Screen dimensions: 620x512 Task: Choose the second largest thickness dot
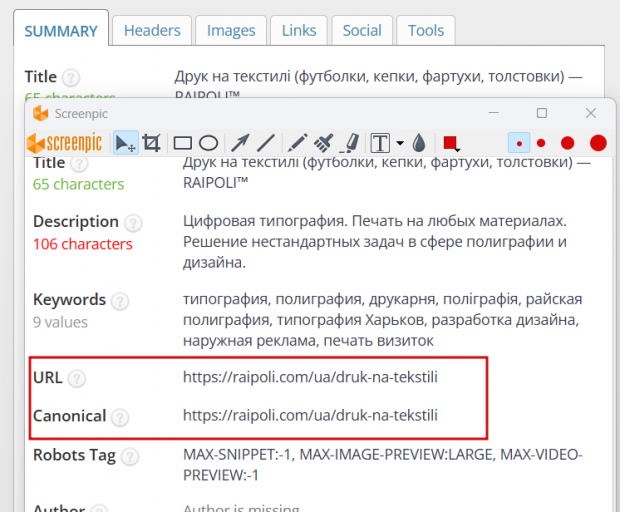tap(567, 143)
